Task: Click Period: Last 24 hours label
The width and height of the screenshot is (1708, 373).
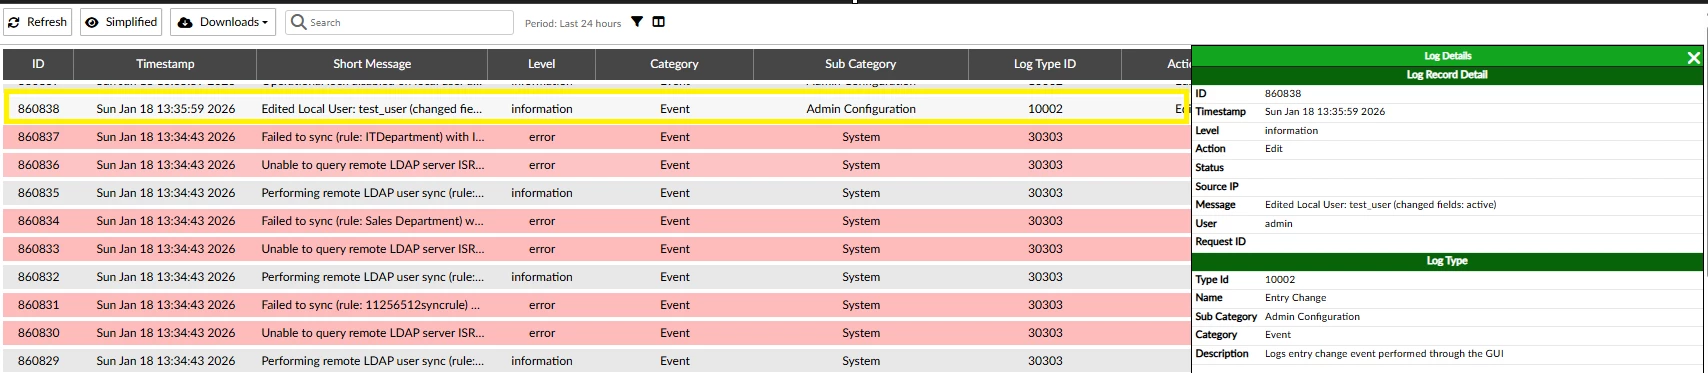Action: [573, 23]
